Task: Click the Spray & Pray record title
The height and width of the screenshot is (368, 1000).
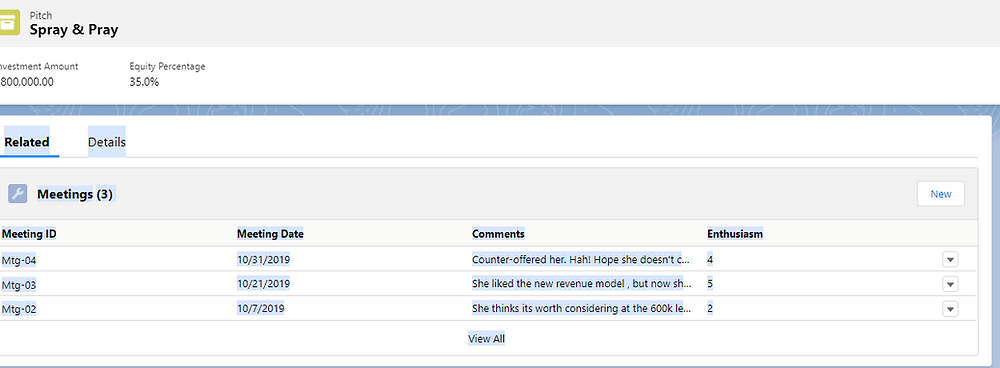Action: click(x=74, y=30)
